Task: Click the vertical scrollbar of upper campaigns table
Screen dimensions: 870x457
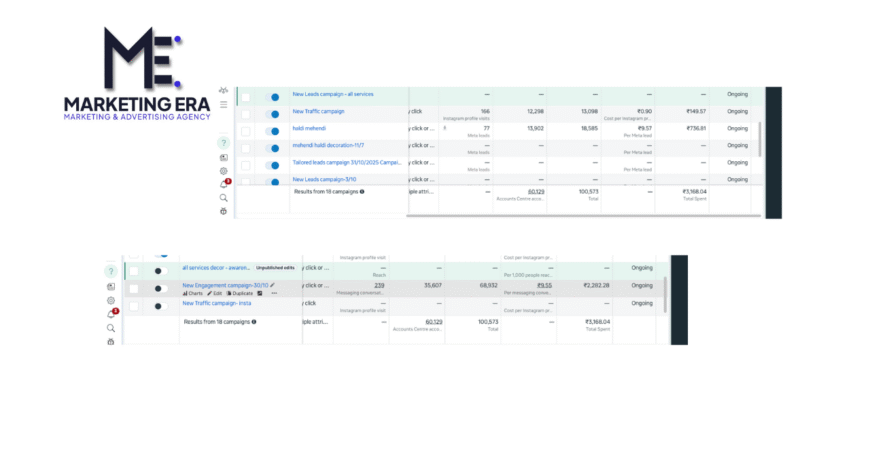Action: point(759,138)
